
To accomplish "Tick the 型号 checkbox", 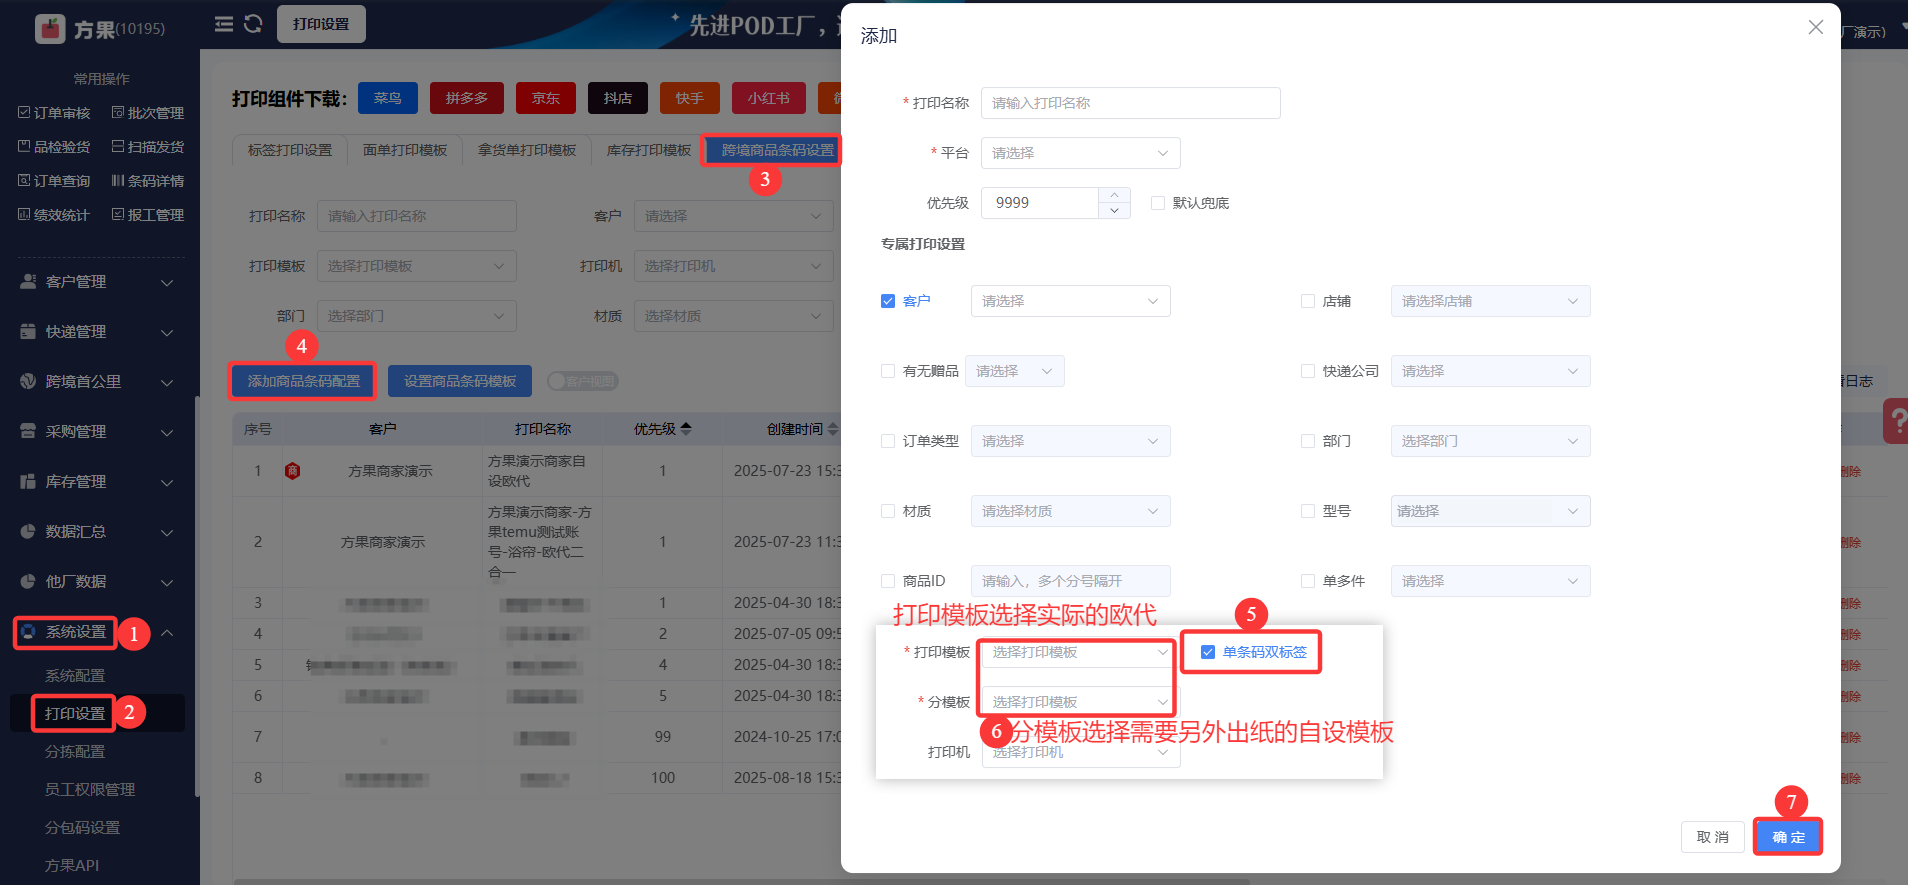I will 1308,511.
